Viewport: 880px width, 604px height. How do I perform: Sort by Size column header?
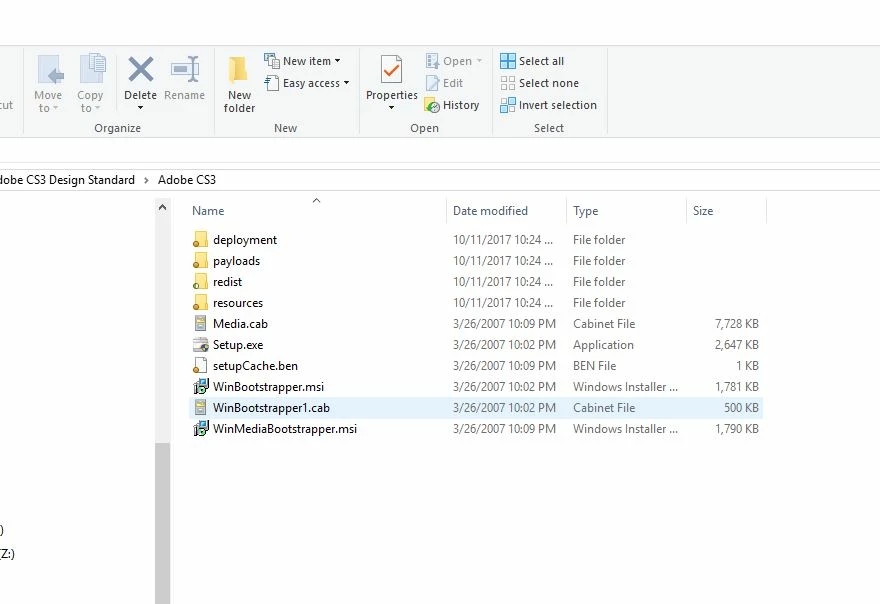click(703, 211)
